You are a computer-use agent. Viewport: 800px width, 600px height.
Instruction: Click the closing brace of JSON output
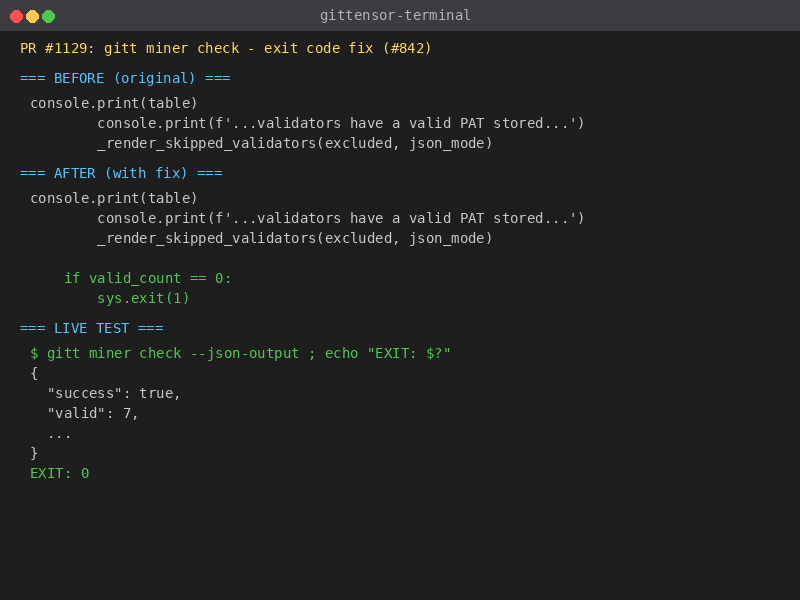34,454
